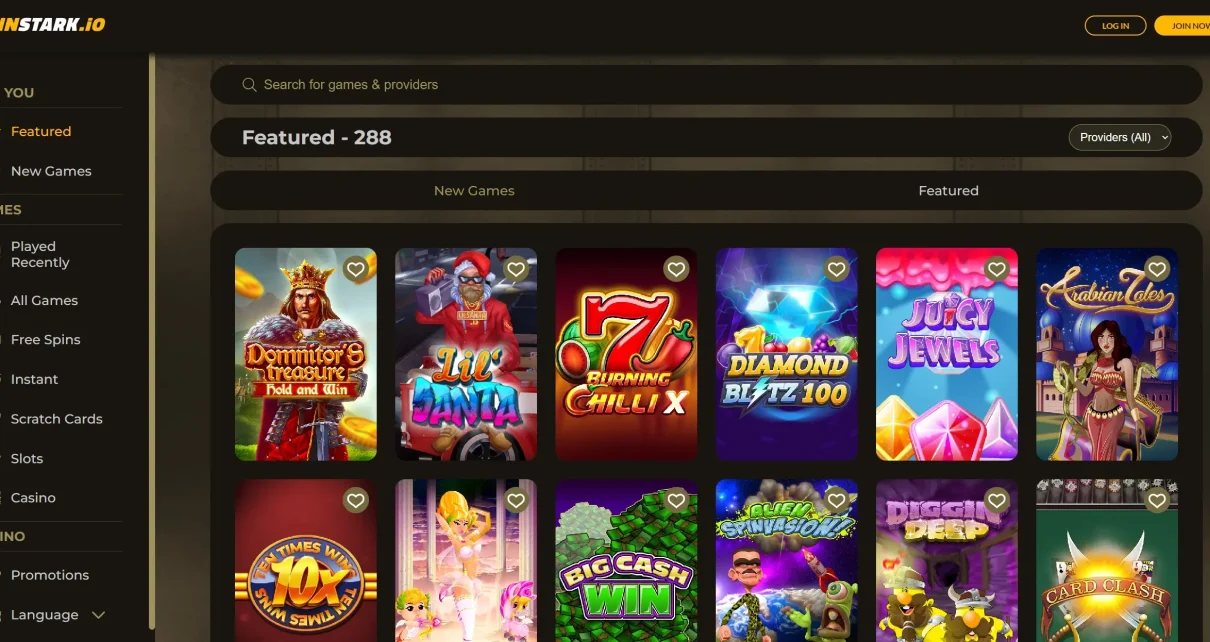Click the heart icon on Arabian Tales
The height and width of the screenshot is (642, 1210).
(1157, 269)
